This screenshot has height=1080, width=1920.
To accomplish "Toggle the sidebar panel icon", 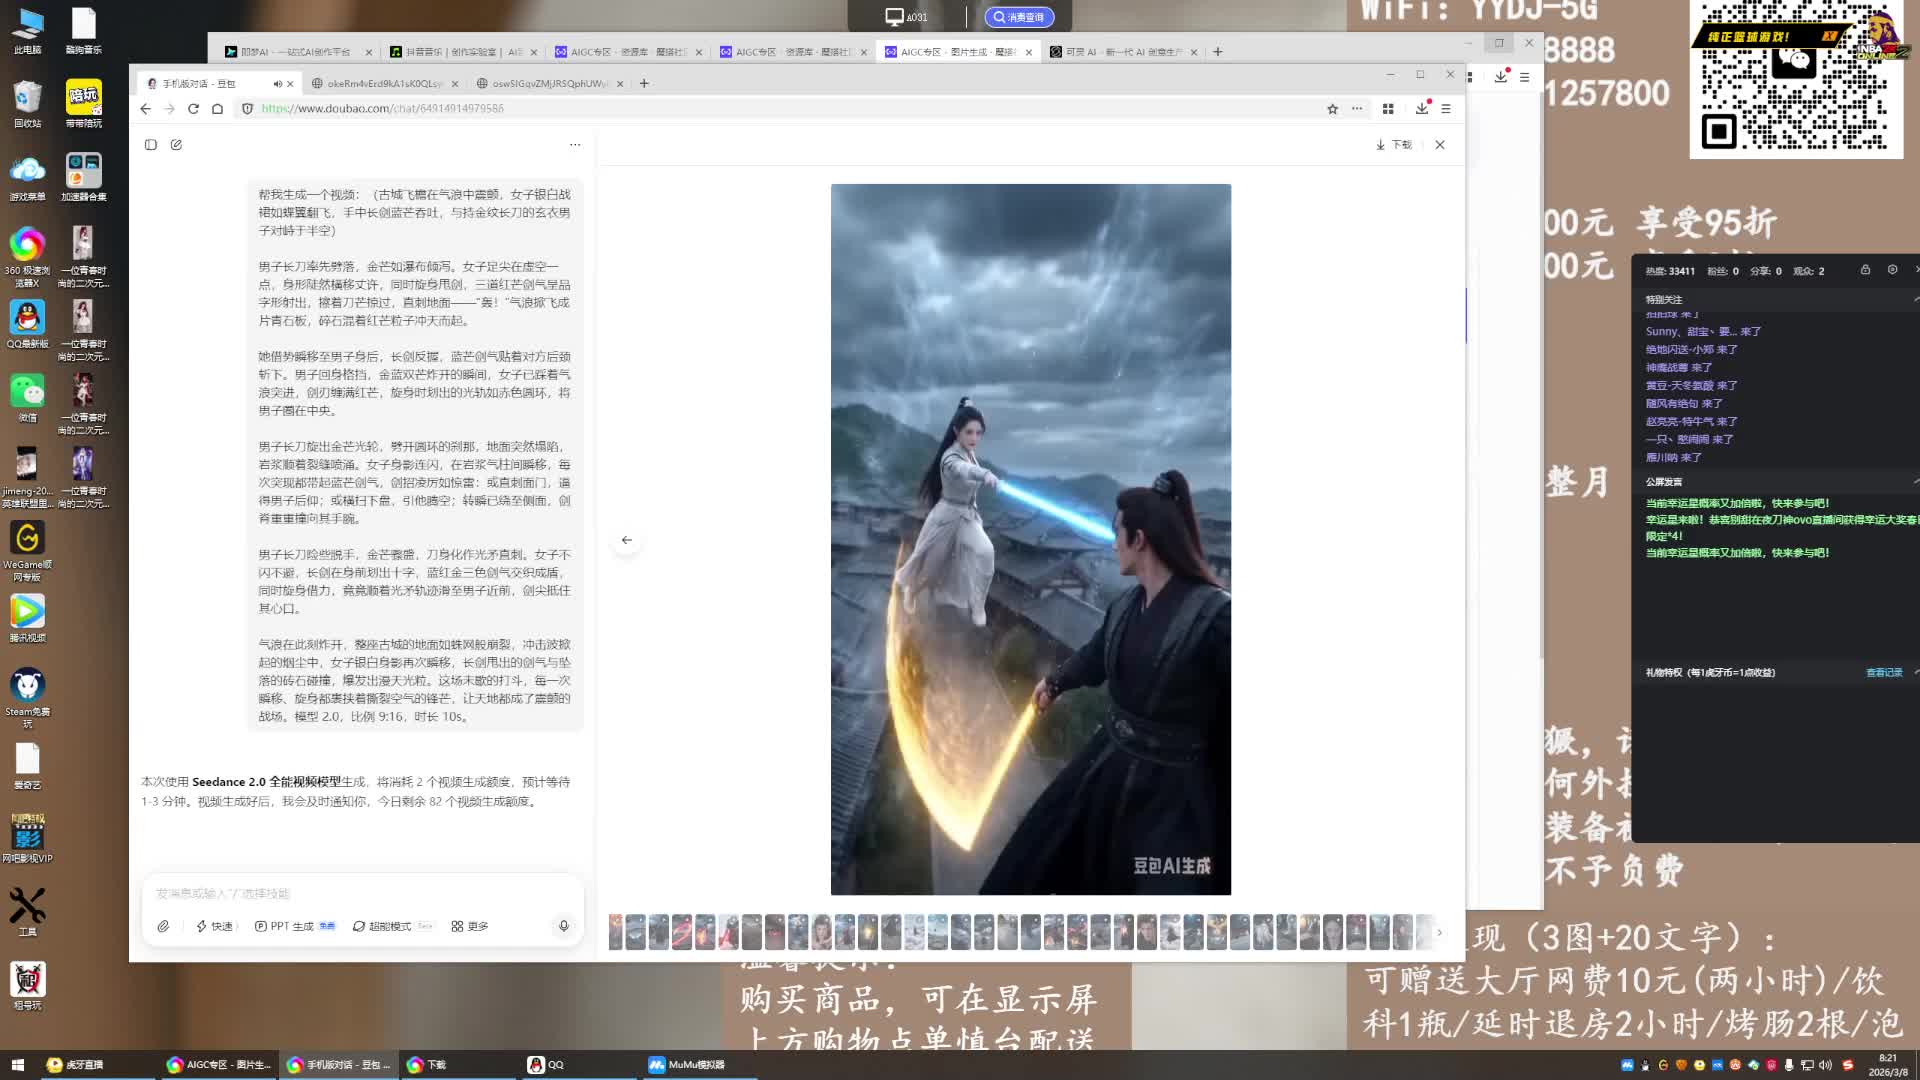I will click(x=151, y=145).
